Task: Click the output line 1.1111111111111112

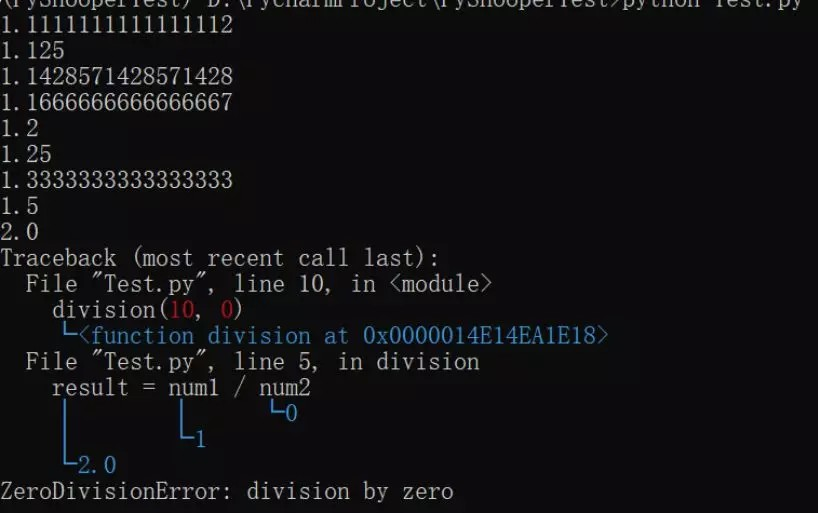Action: 116,25
